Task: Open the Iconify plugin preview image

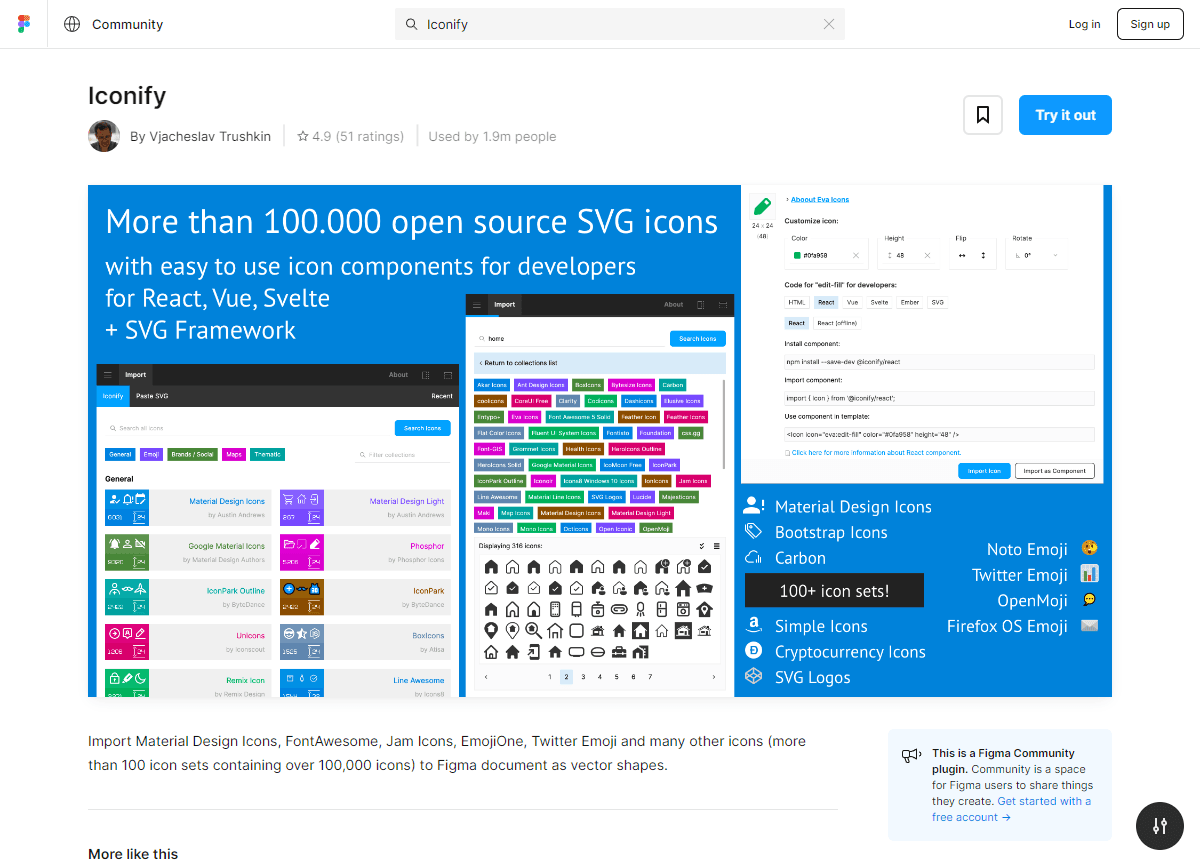Action: [600, 441]
